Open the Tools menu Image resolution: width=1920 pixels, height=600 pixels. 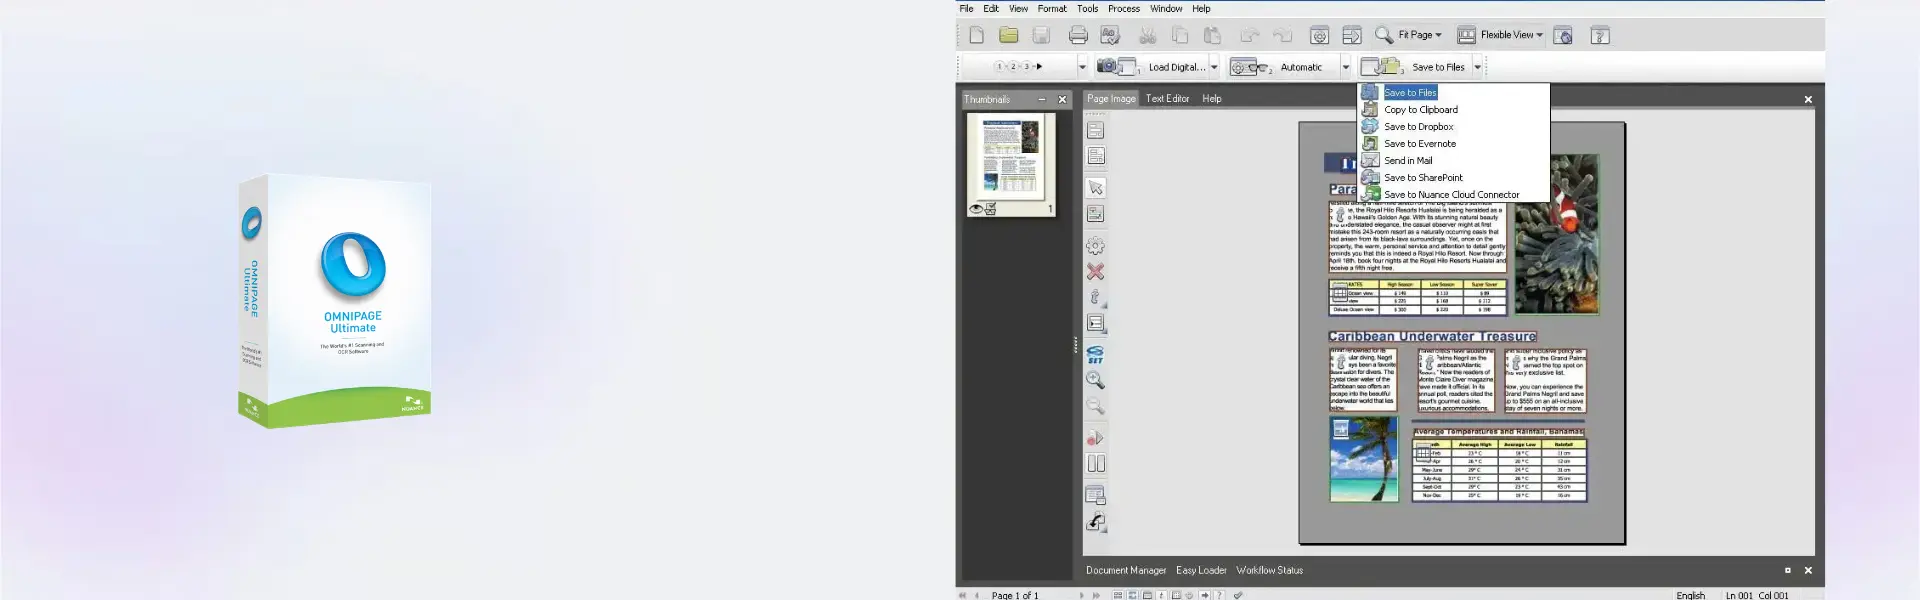(1087, 8)
